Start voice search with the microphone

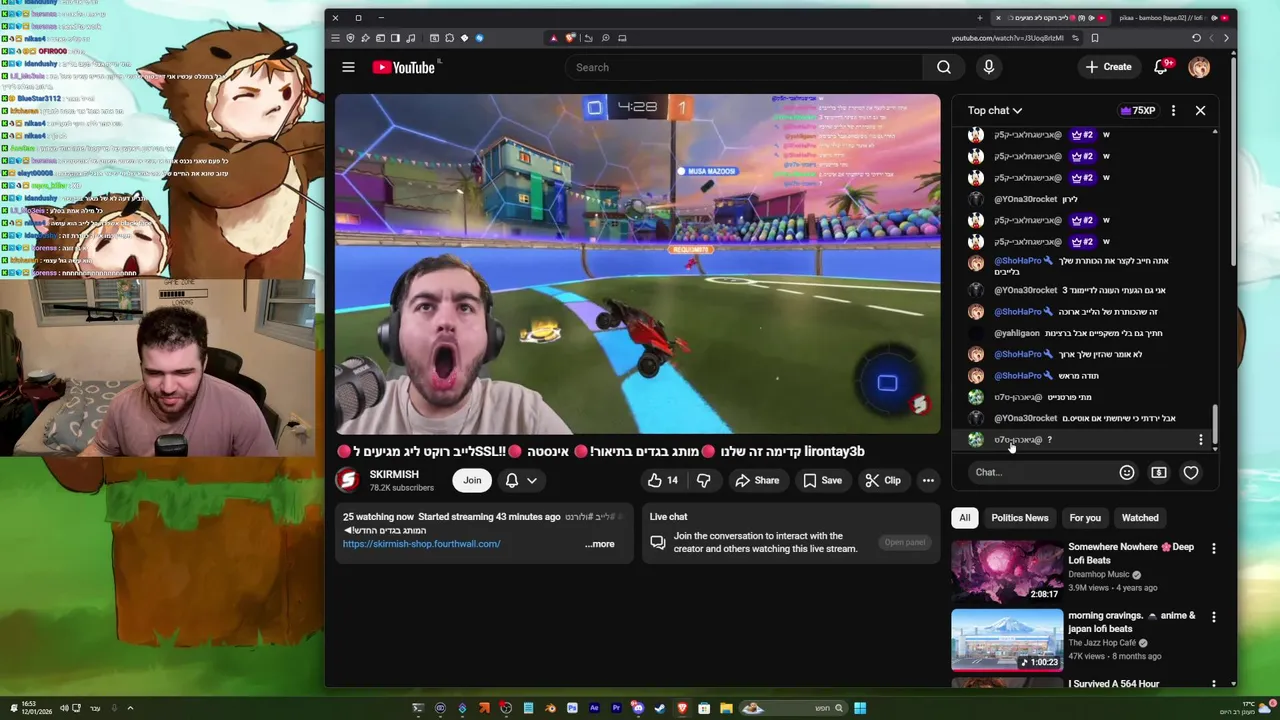coord(988,67)
